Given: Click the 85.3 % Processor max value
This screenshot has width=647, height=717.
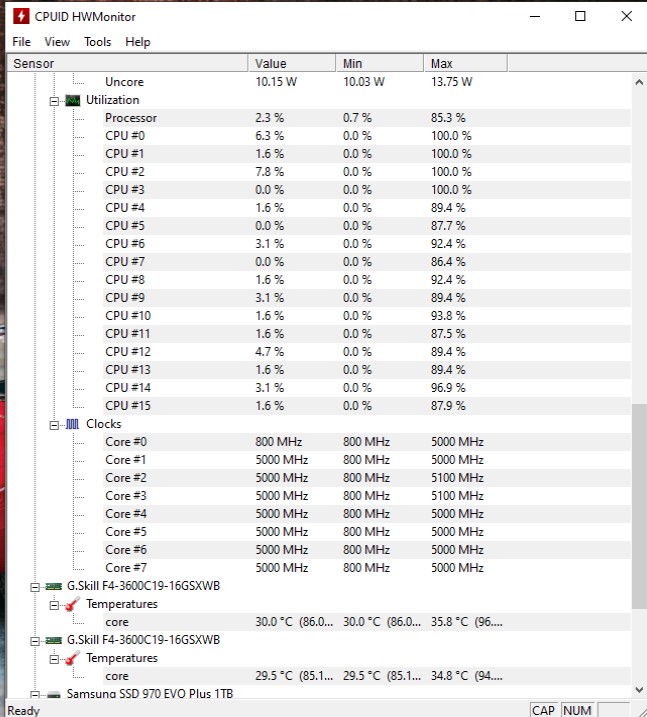Looking at the screenshot, I should point(448,118).
